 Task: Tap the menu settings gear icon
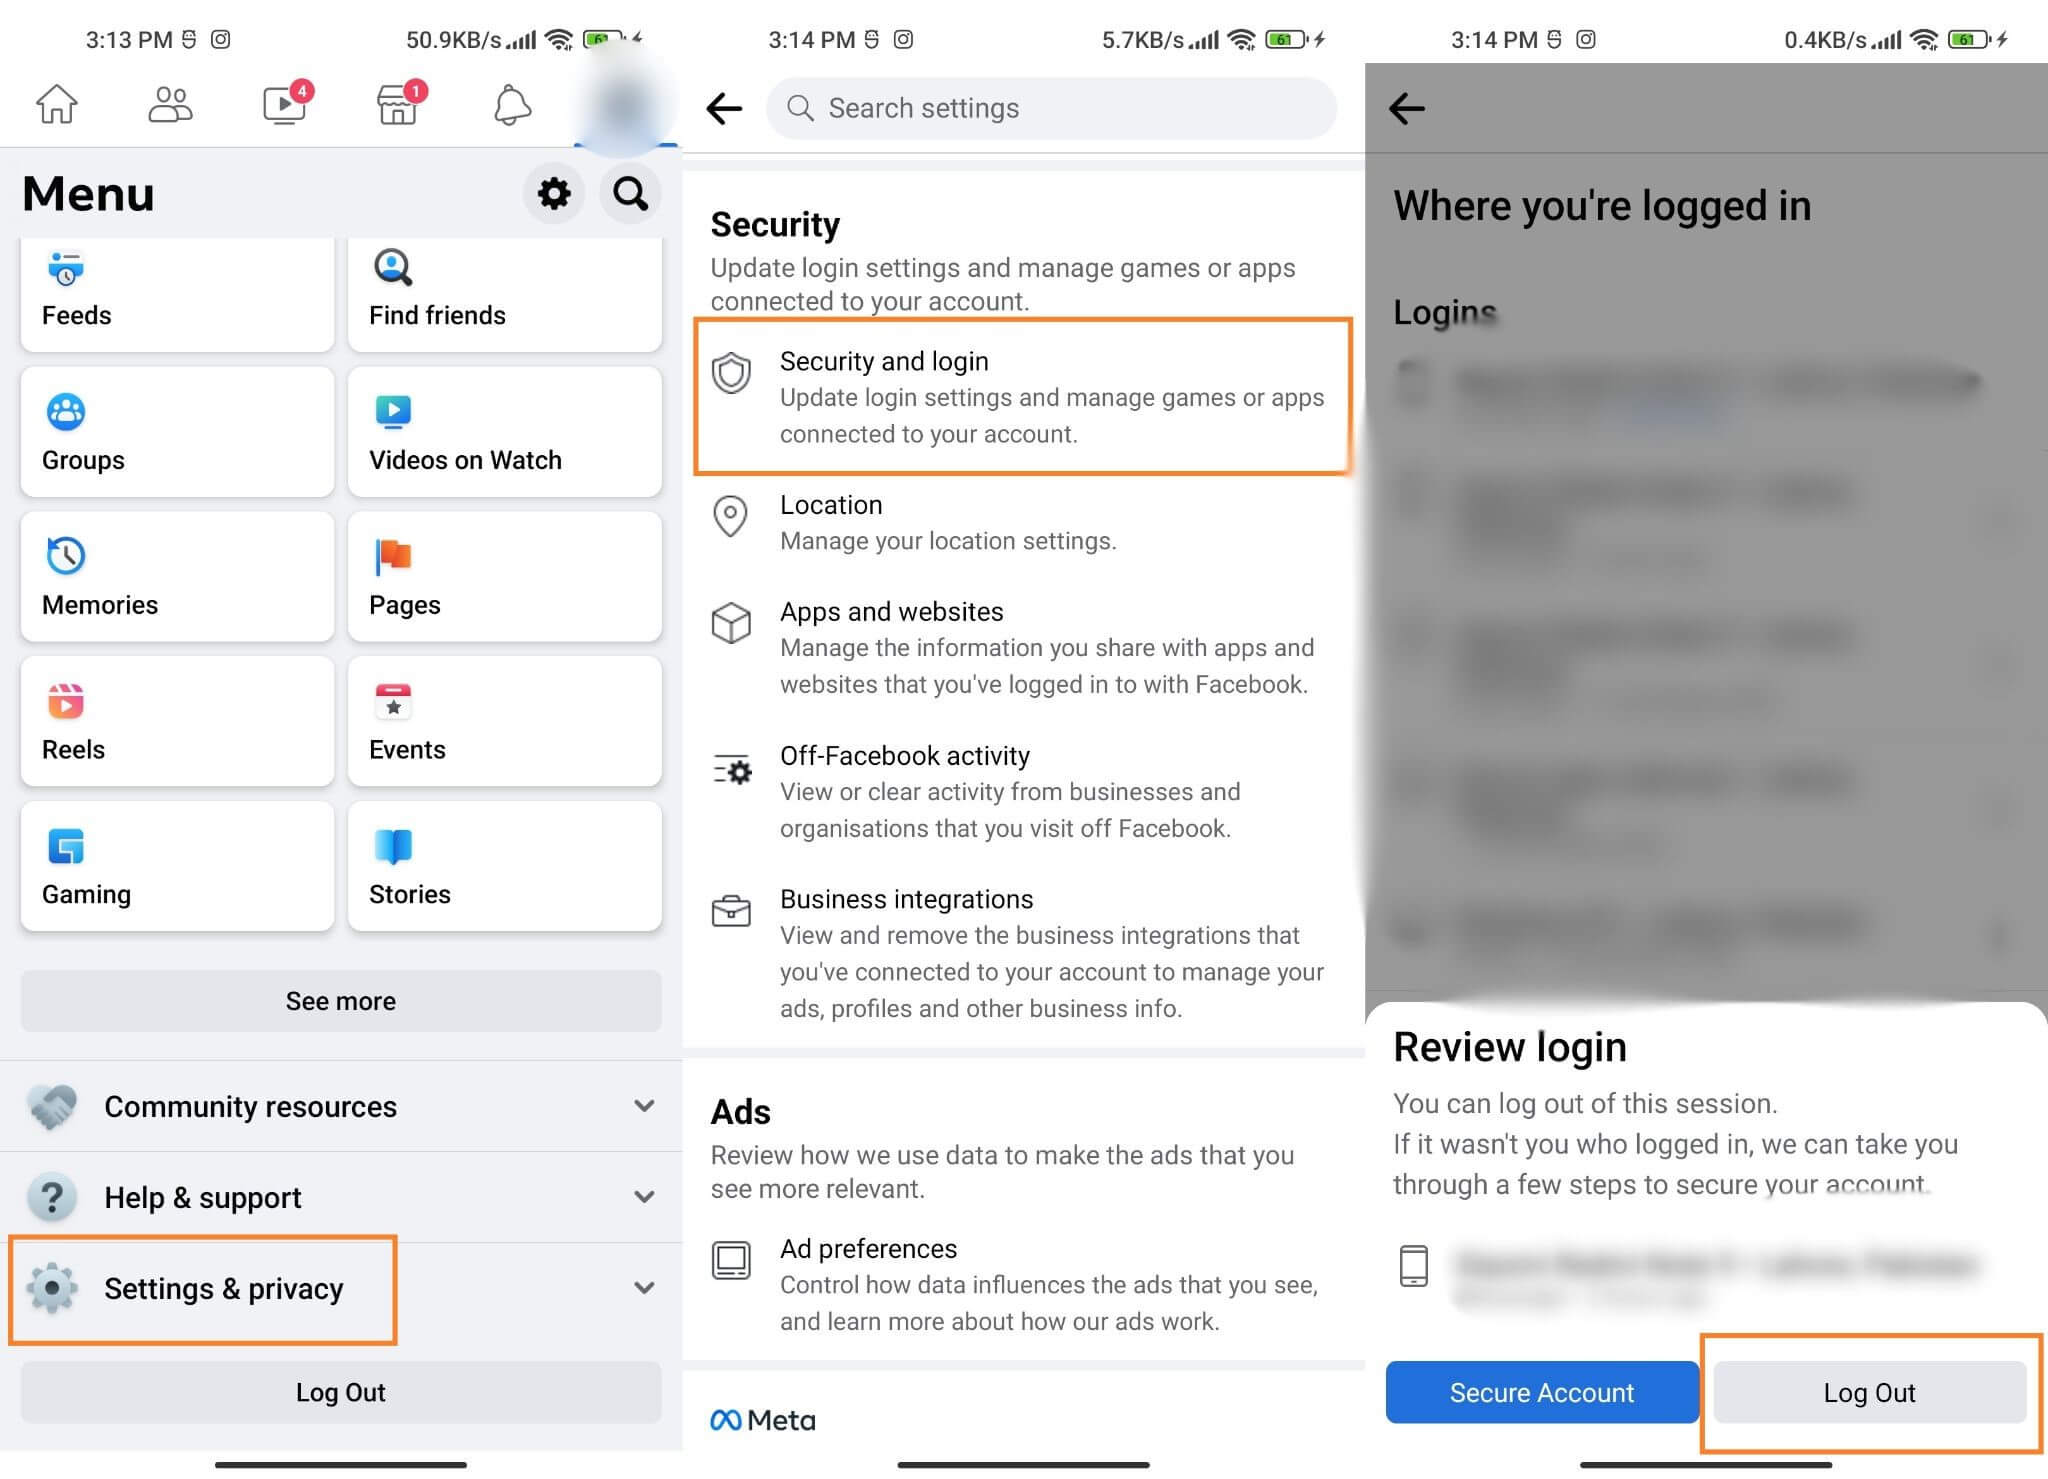coord(555,194)
